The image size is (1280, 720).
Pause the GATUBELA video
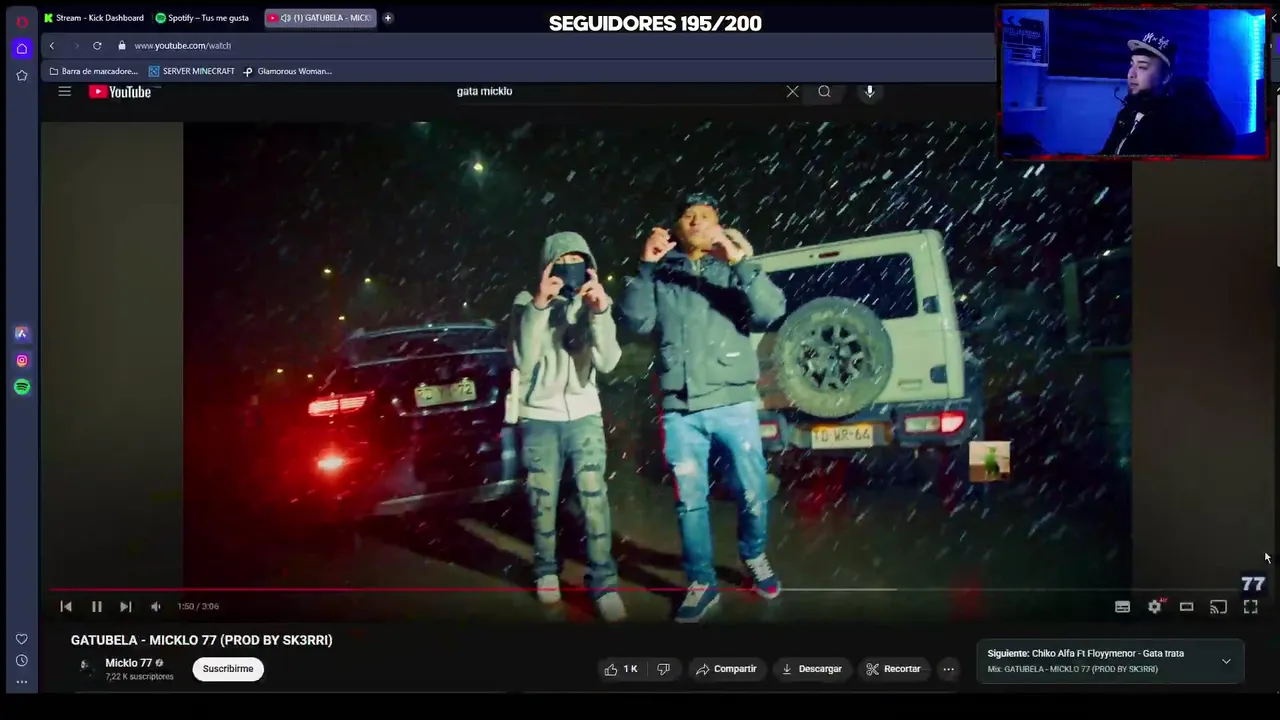click(x=97, y=606)
